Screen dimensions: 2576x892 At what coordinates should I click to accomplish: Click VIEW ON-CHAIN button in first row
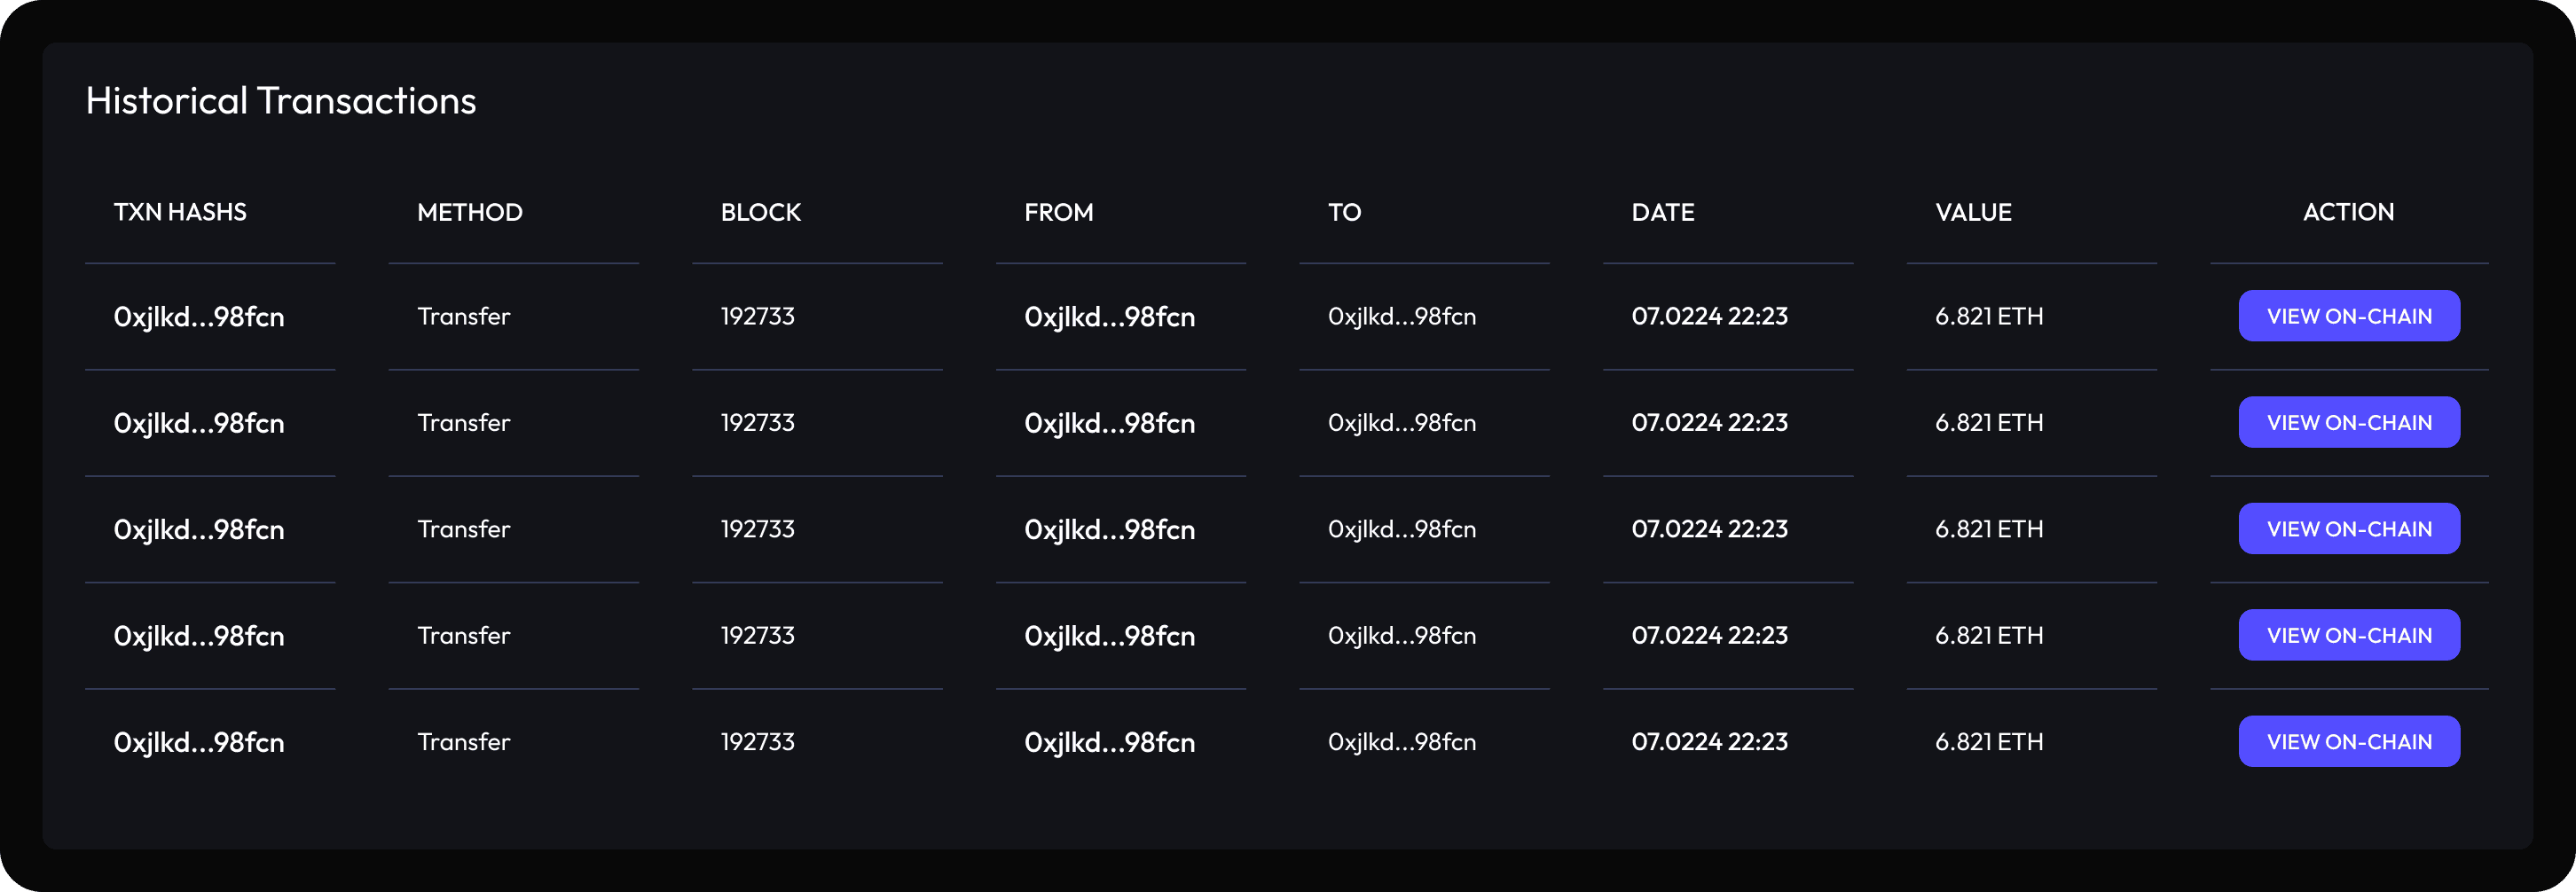pyautogui.click(x=2349, y=316)
